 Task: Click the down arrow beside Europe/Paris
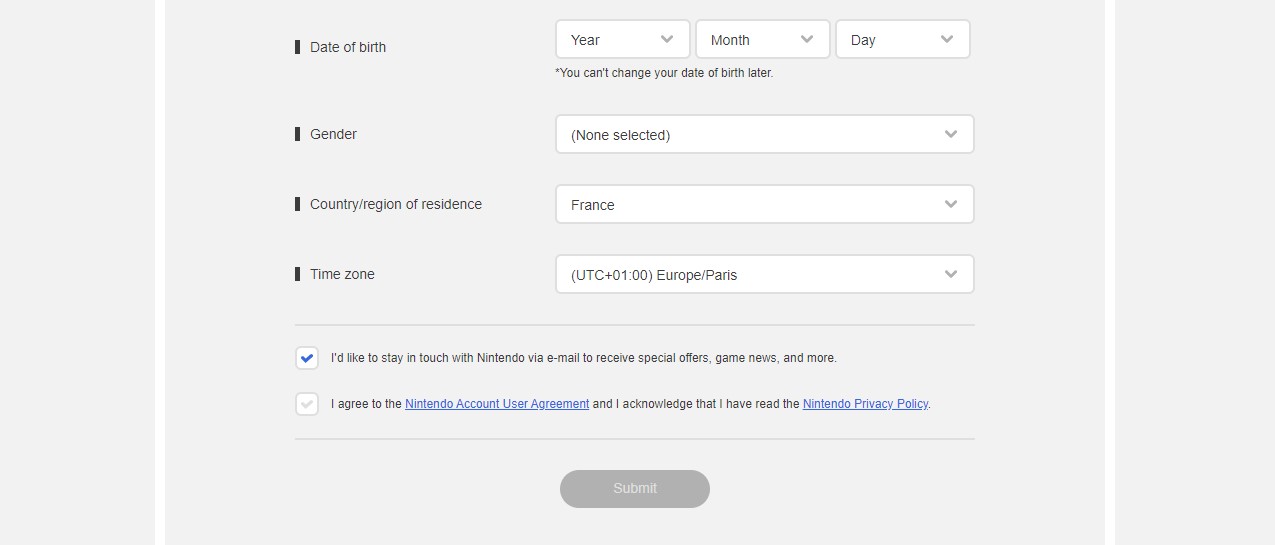click(951, 274)
